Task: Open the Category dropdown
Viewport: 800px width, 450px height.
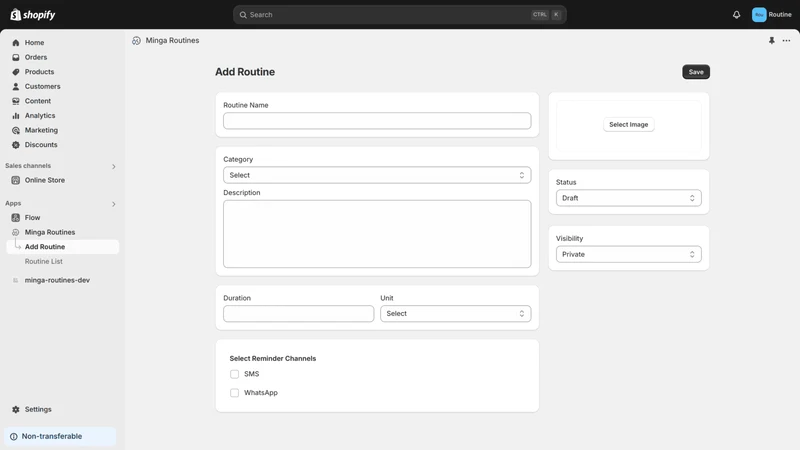Action: click(377, 175)
